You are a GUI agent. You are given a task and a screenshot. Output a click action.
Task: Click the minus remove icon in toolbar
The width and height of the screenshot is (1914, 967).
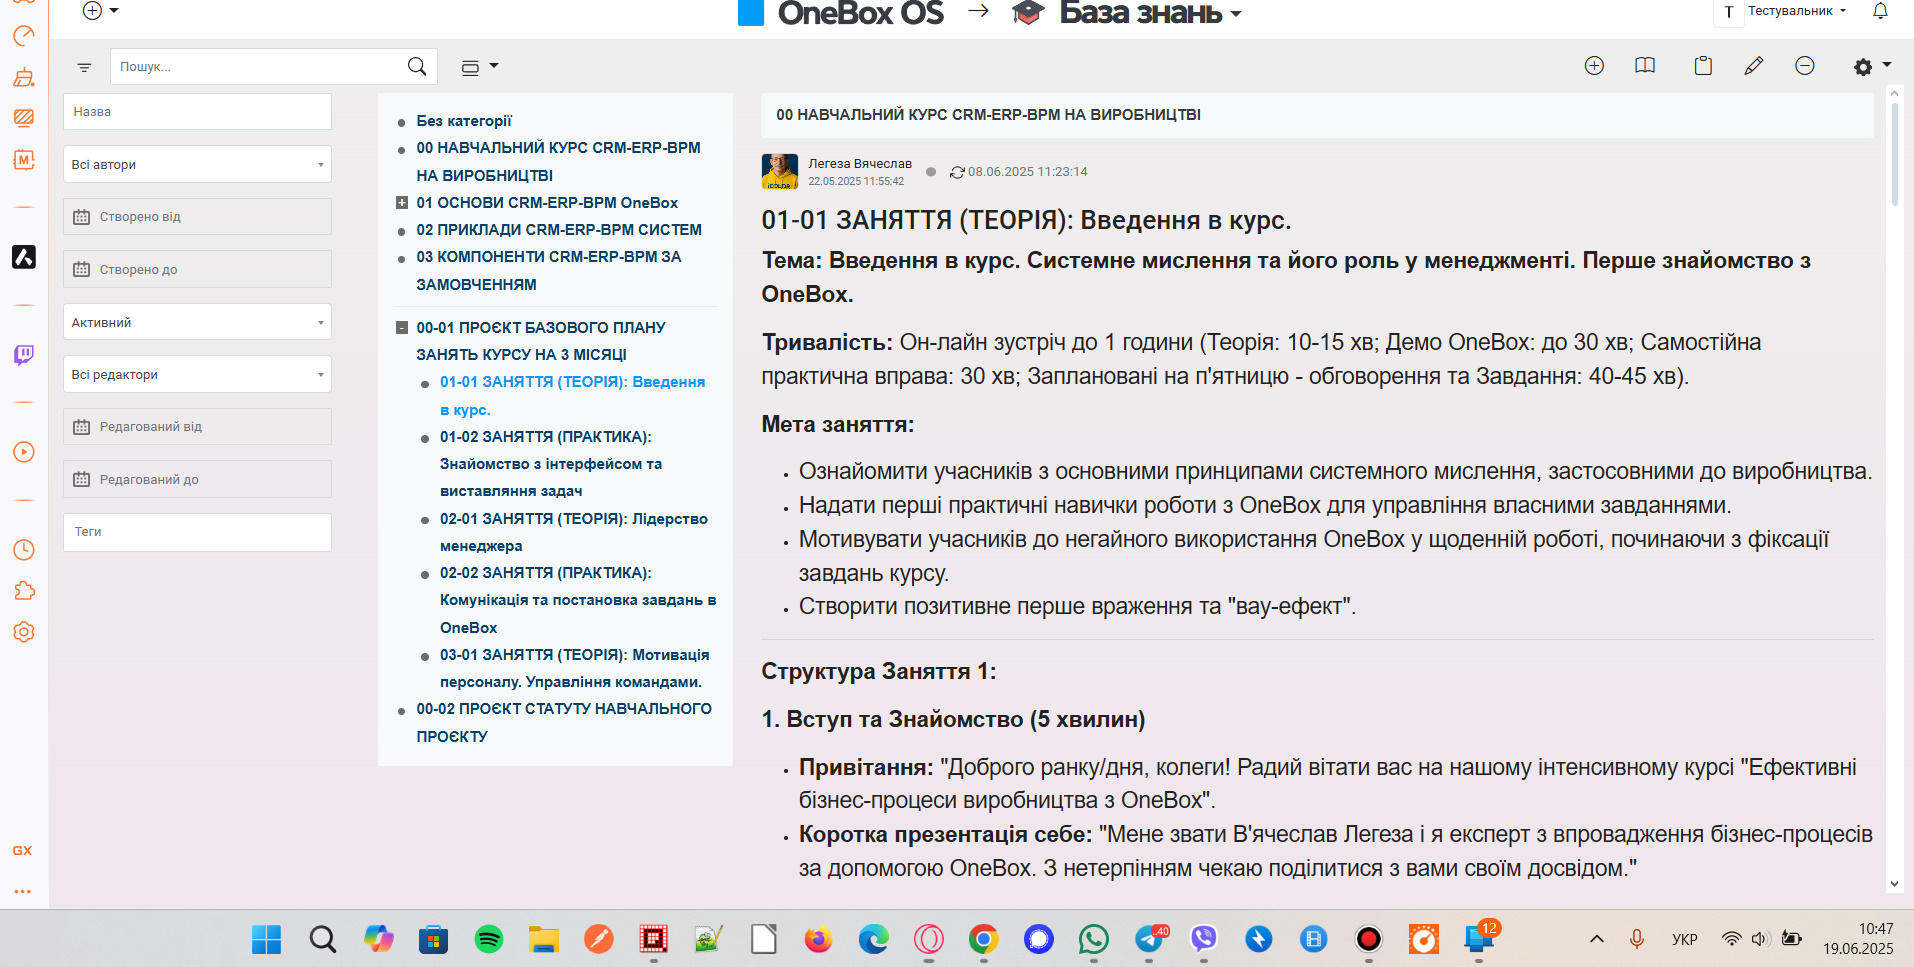(x=1805, y=66)
